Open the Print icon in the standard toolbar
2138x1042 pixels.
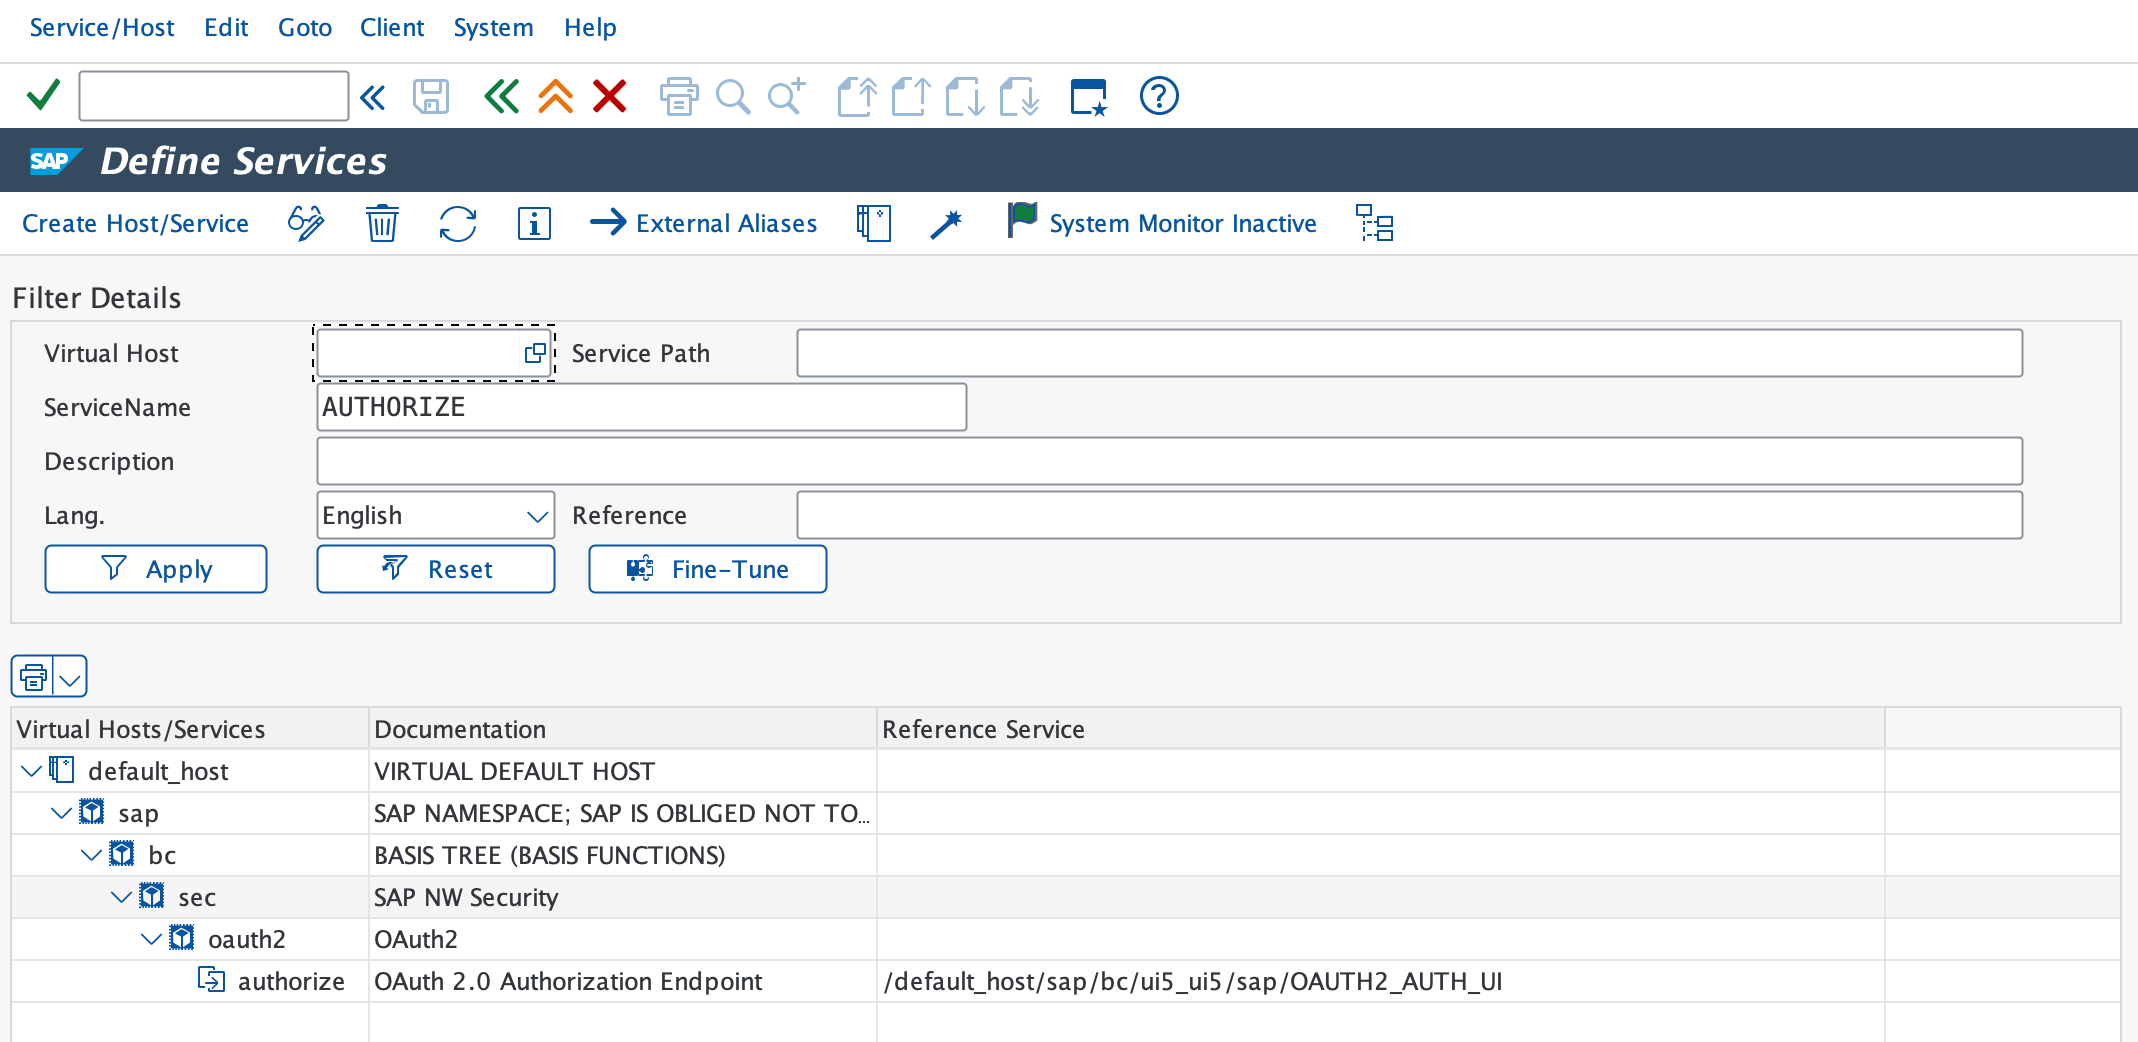tap(679, 96)
